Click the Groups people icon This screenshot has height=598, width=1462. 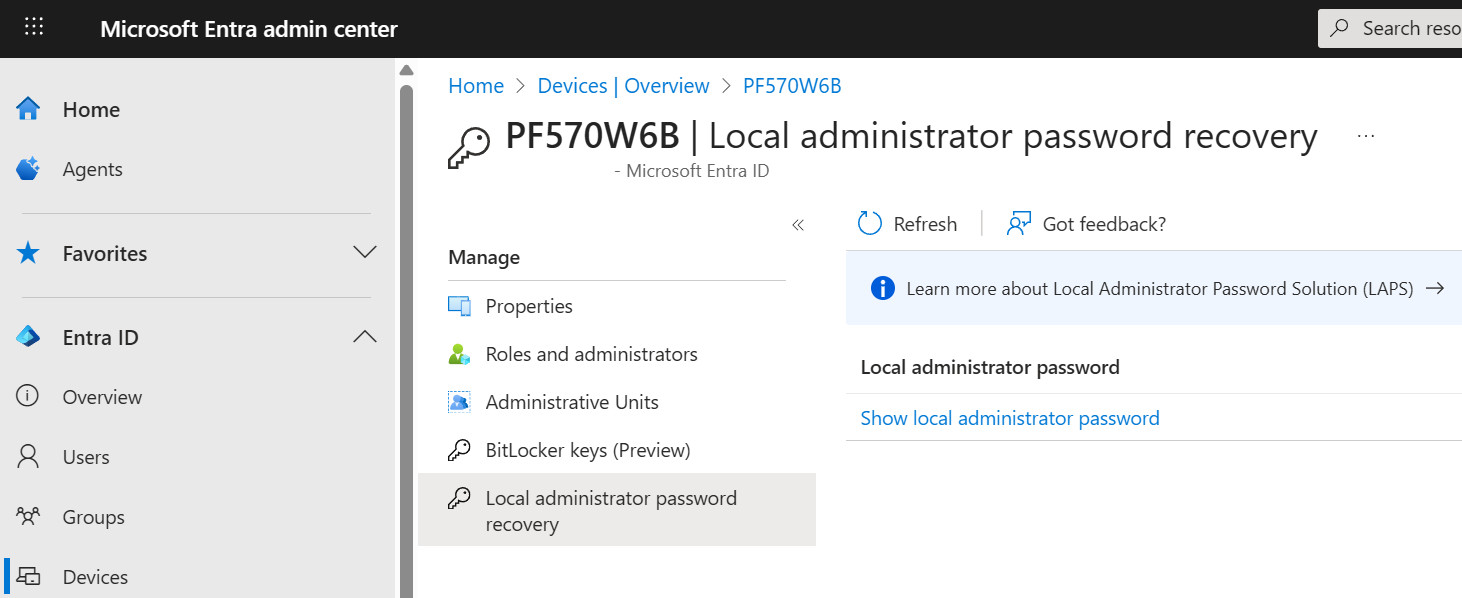pyautogui.click(x=28, y=517)
